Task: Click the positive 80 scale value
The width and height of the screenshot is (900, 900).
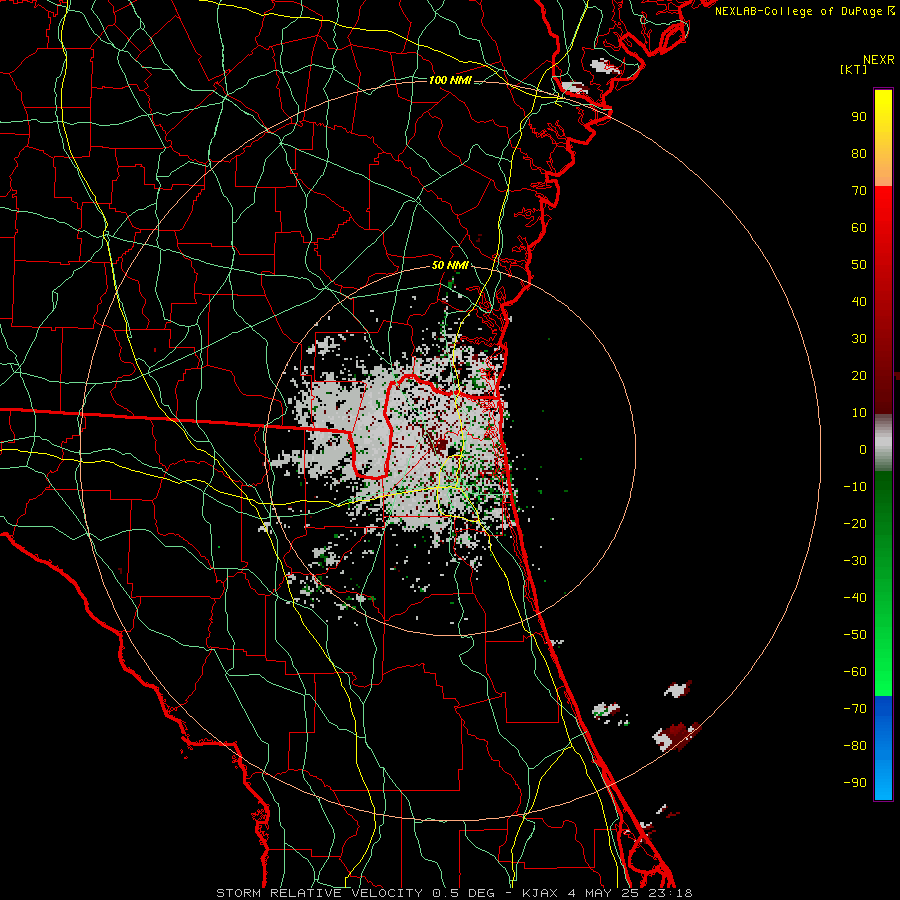Action: (x=859, y=154)
